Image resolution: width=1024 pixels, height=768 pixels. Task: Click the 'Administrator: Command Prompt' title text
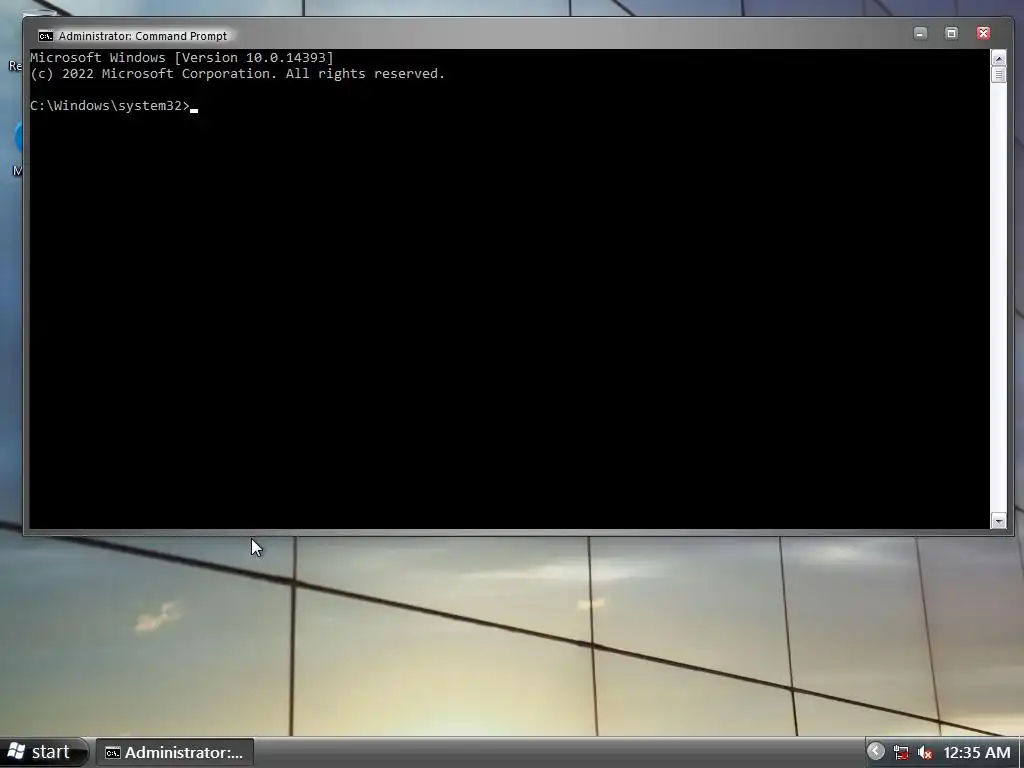tap(143, 36)
